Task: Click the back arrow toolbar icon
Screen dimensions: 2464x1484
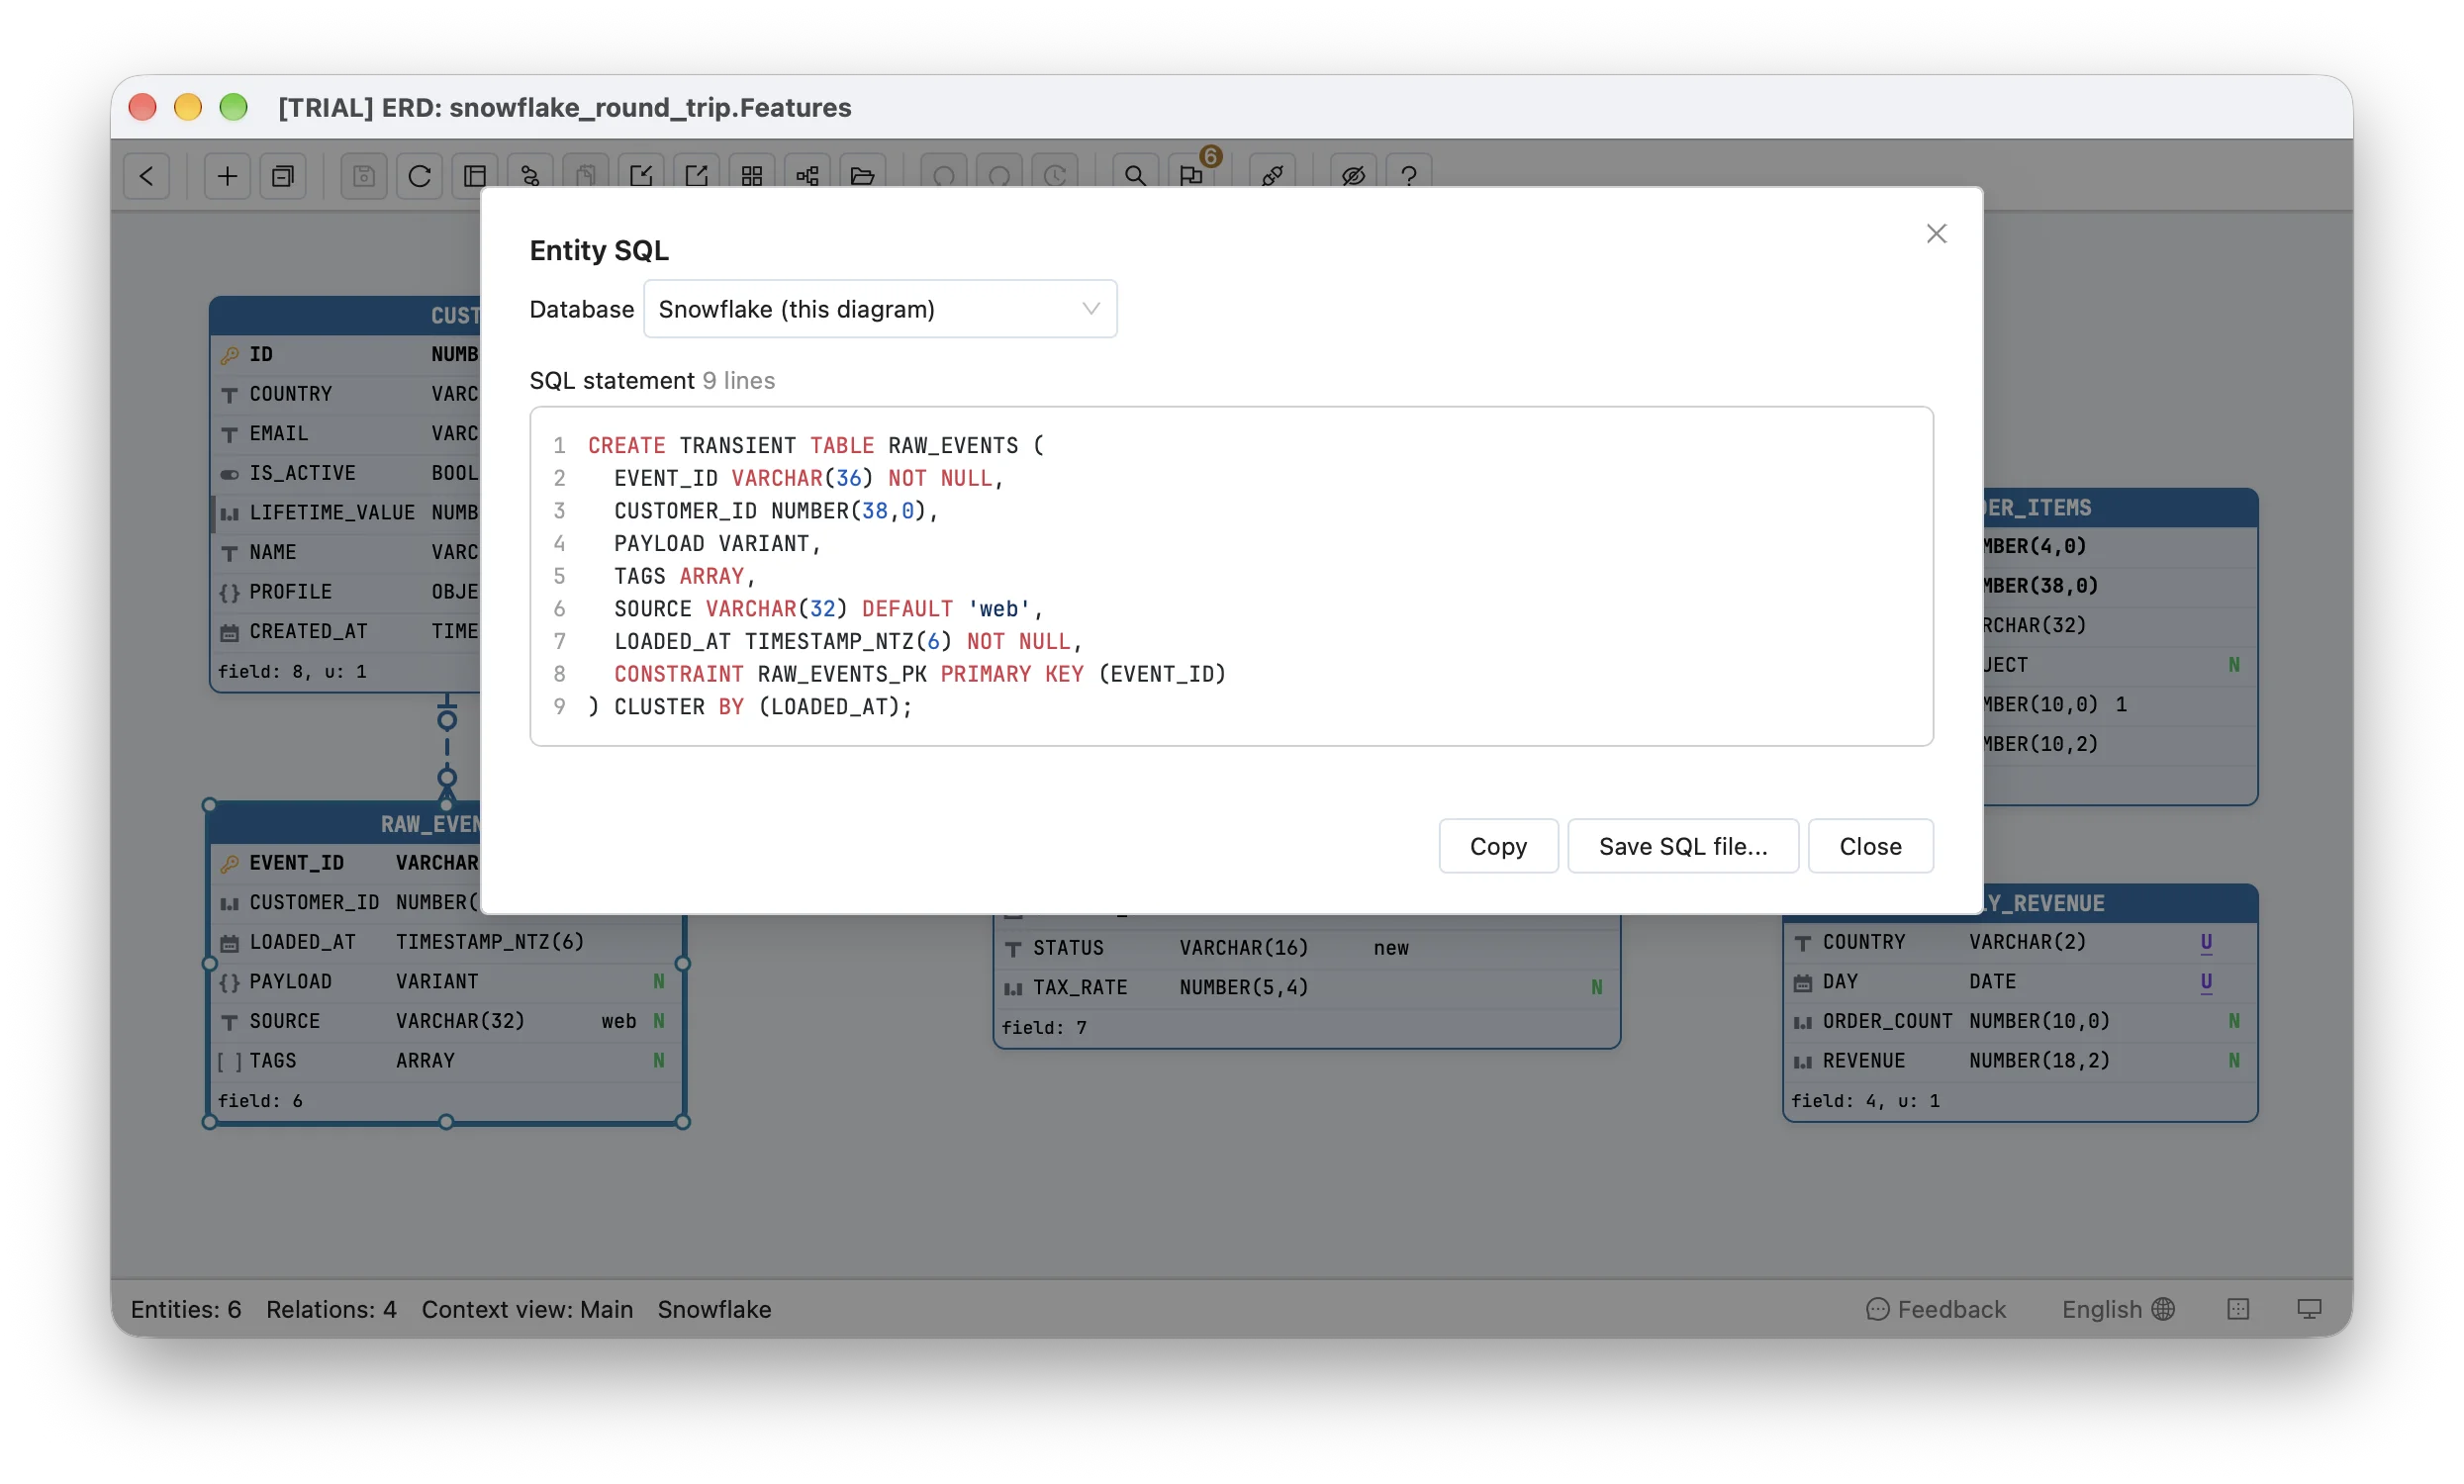Action: 147,176
